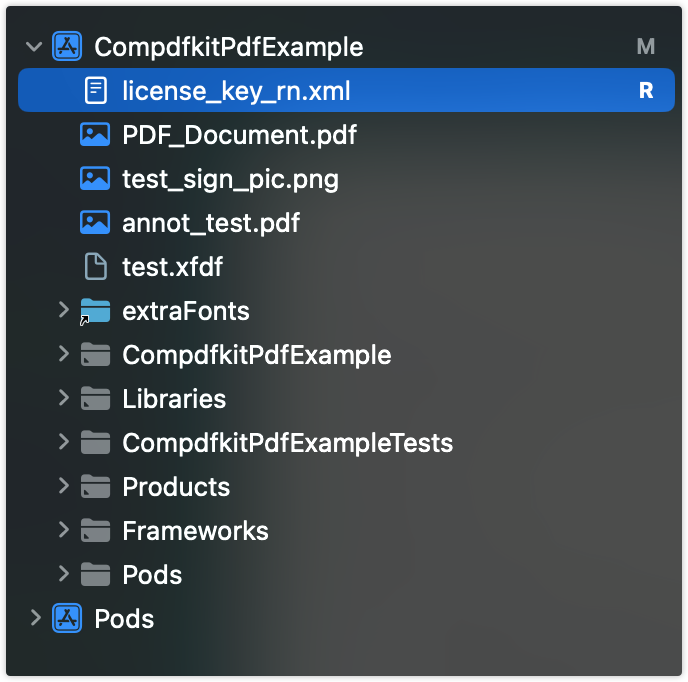Click the PDF_Document.pdf image file icon
Screen dimensions: 688x682
pyautogui.click(x=95, y=134)
